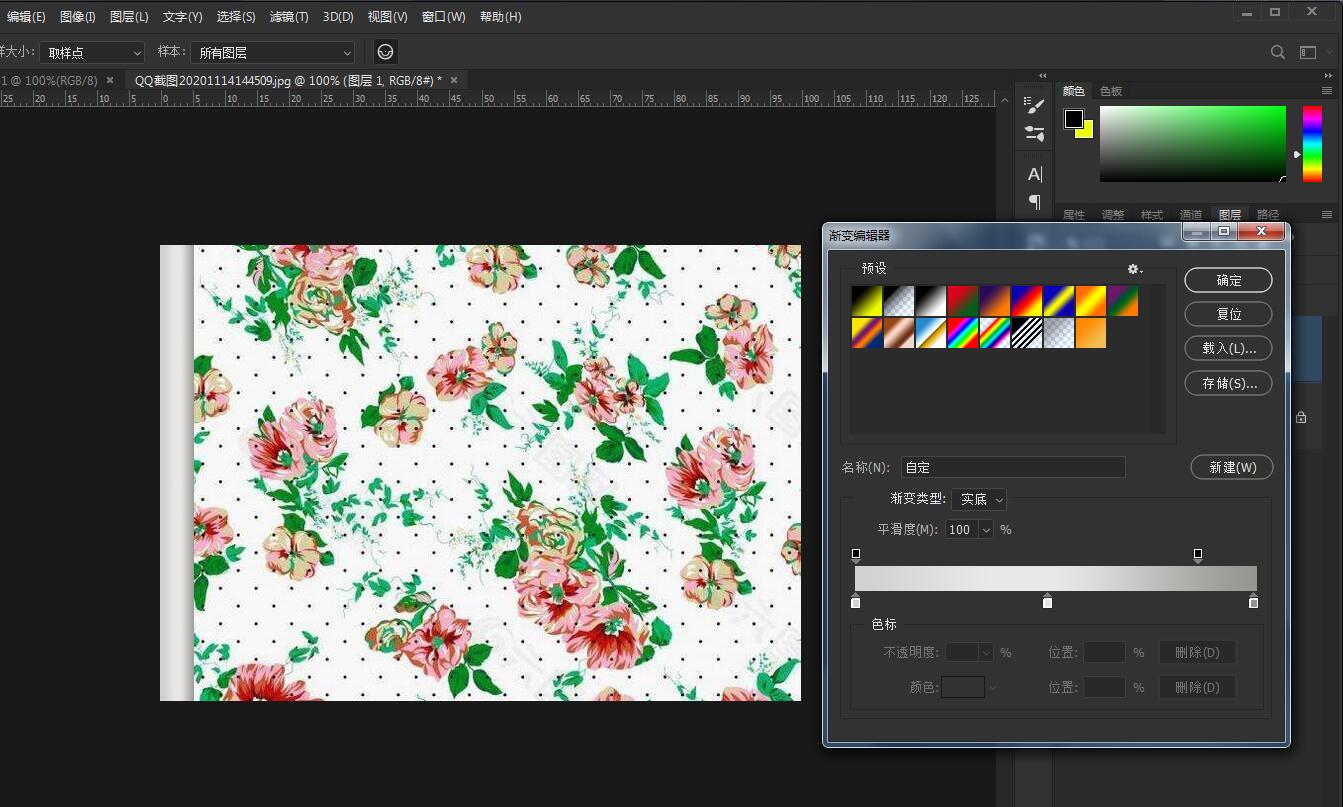Click the 新建(W) button
The image size is (1343, 807).
(x=1231, y=467)
